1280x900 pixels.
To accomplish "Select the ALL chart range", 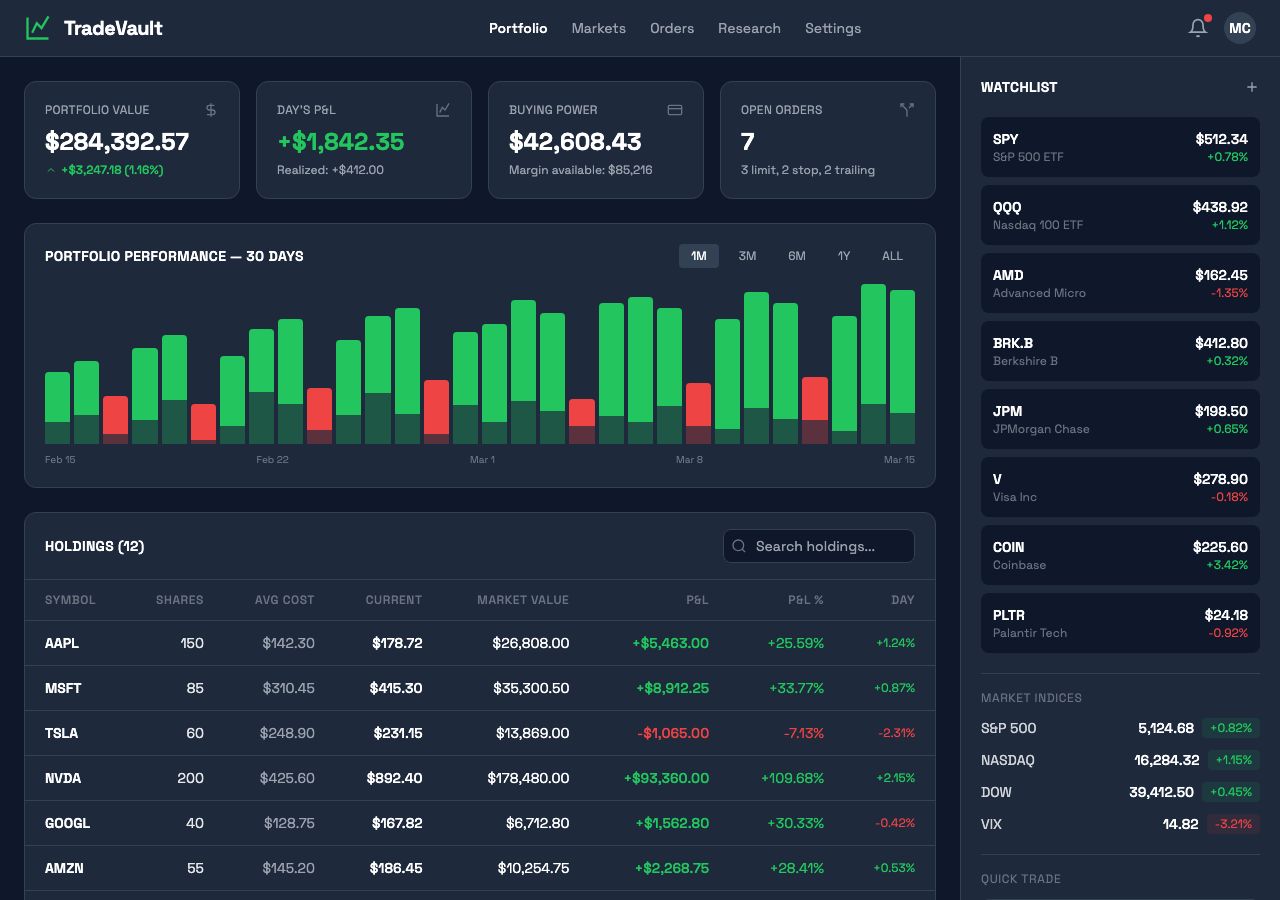I will (892, 256).
